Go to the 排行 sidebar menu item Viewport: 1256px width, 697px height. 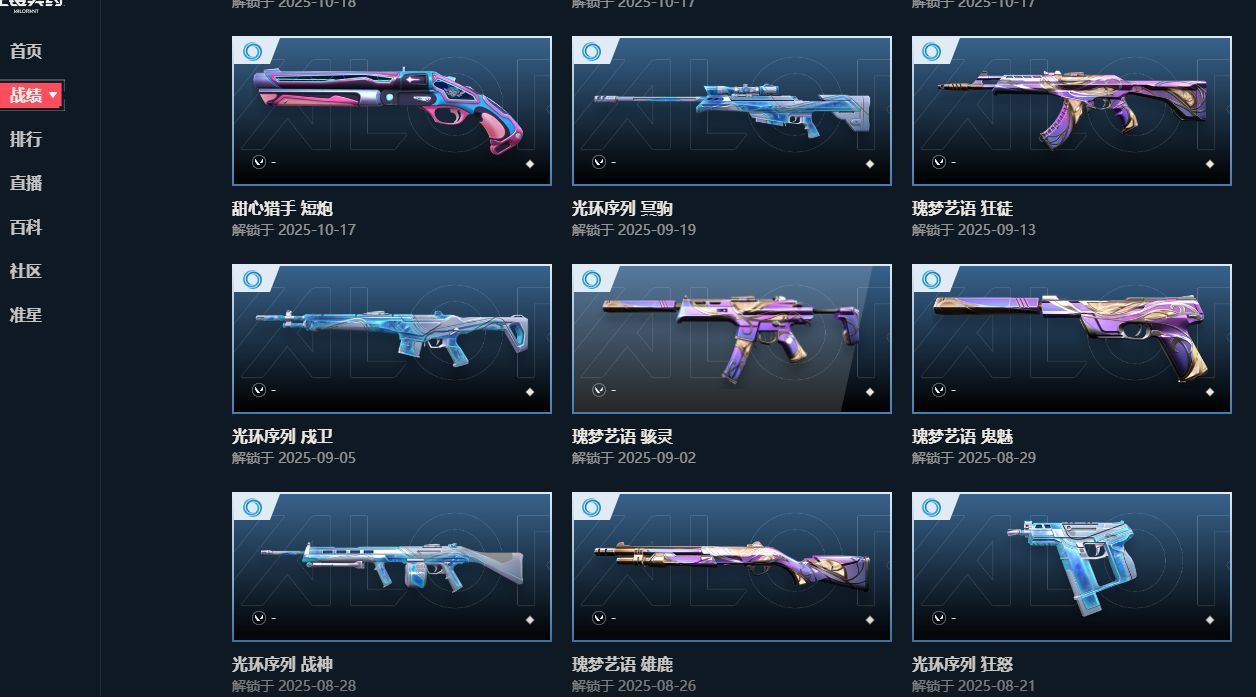26,139
